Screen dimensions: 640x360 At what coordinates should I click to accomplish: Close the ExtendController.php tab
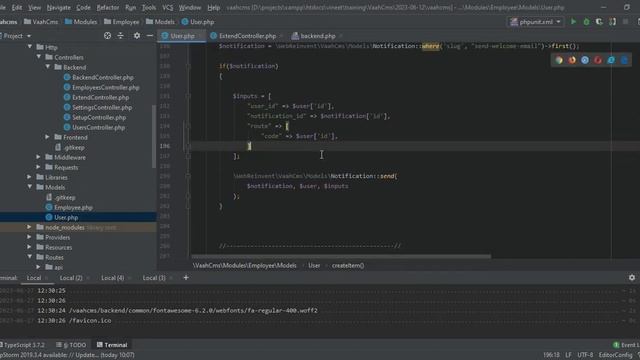[282, 36]
